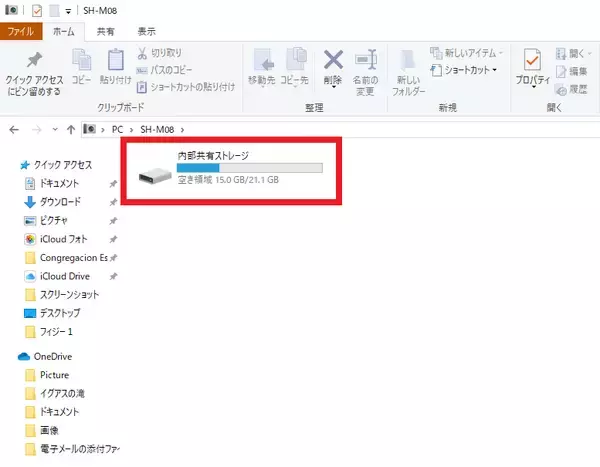Viewport: 600px width, 467px height.
Task: Click the device icon in address bar
Action: pyautogui.click(x=90, y=129)
